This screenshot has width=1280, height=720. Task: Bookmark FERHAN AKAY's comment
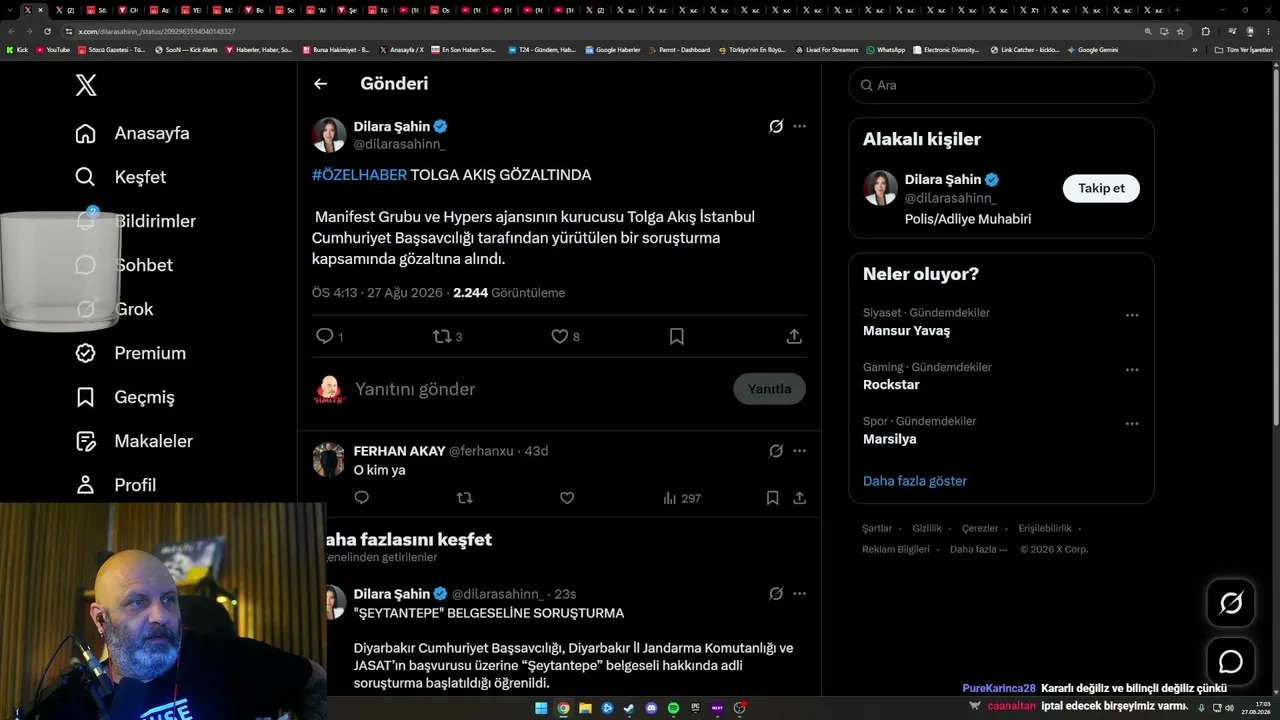coord(772,498)
